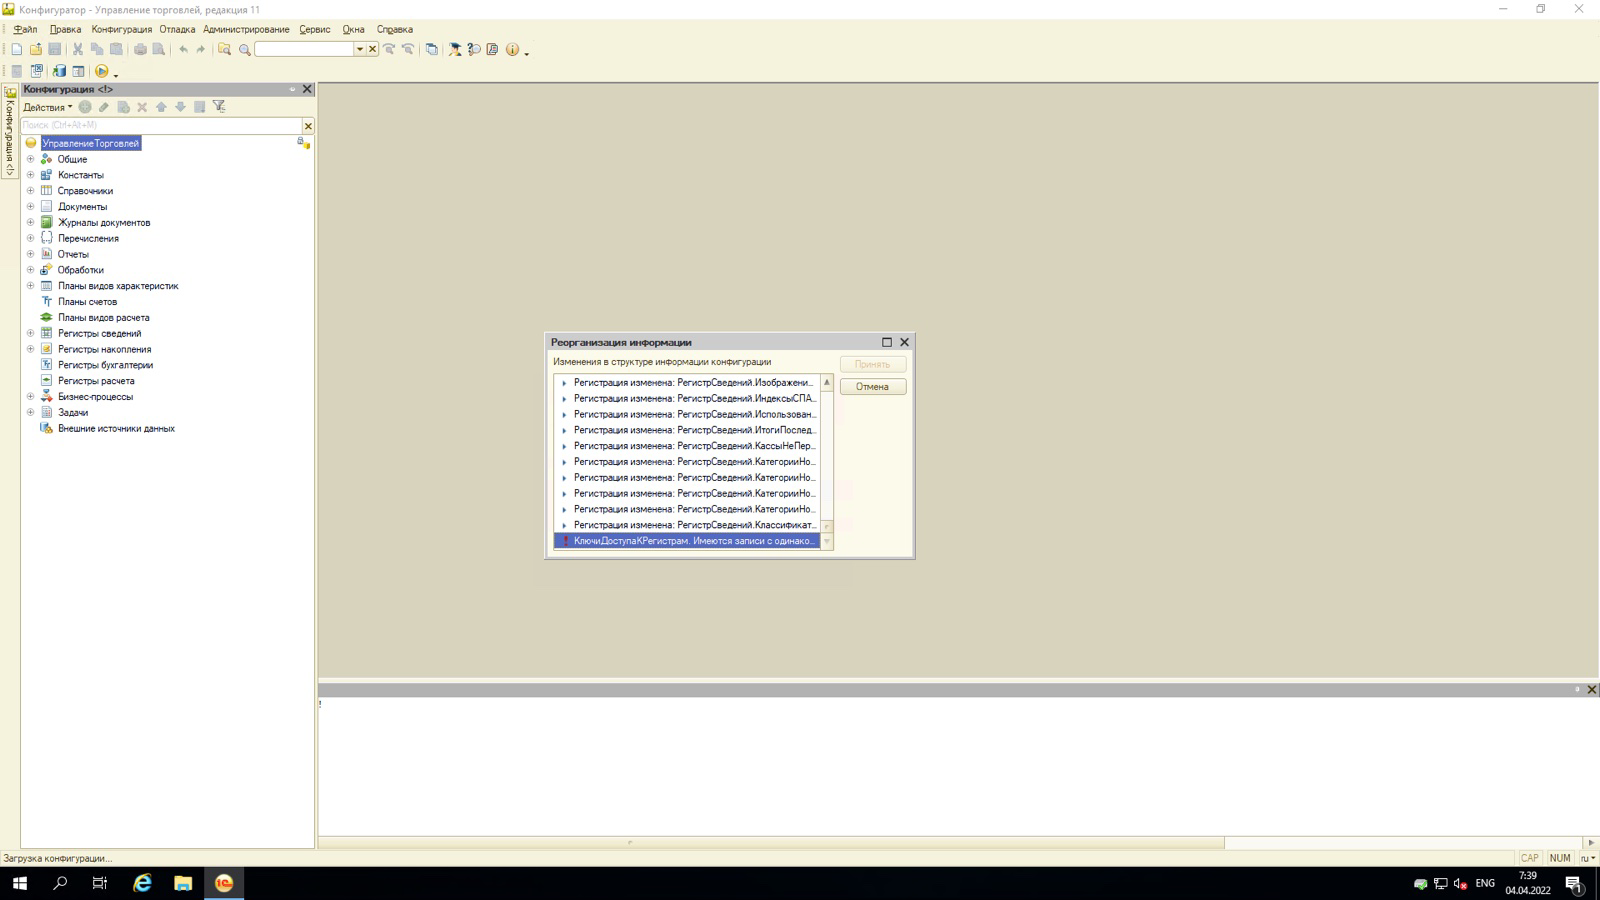Click the magnifier search icon in toolbar
Screen dimensions: 1600x900
click(x=244, y=49)
